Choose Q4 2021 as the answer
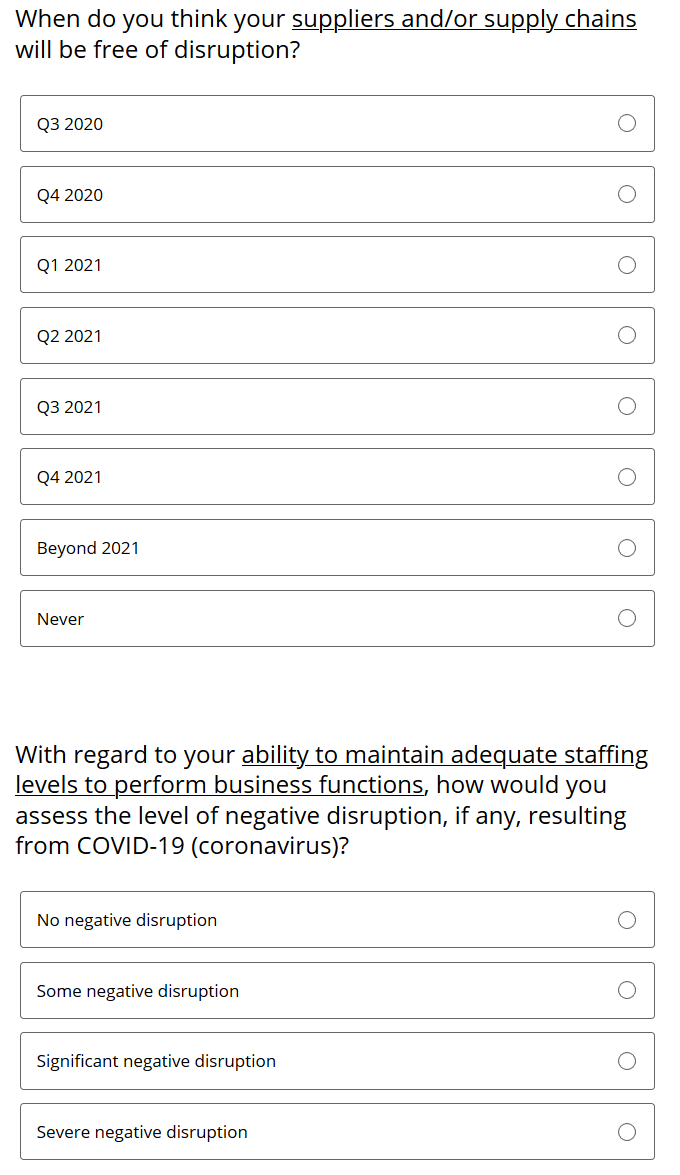The image size is (680, 1175). [x=627, y=477]
